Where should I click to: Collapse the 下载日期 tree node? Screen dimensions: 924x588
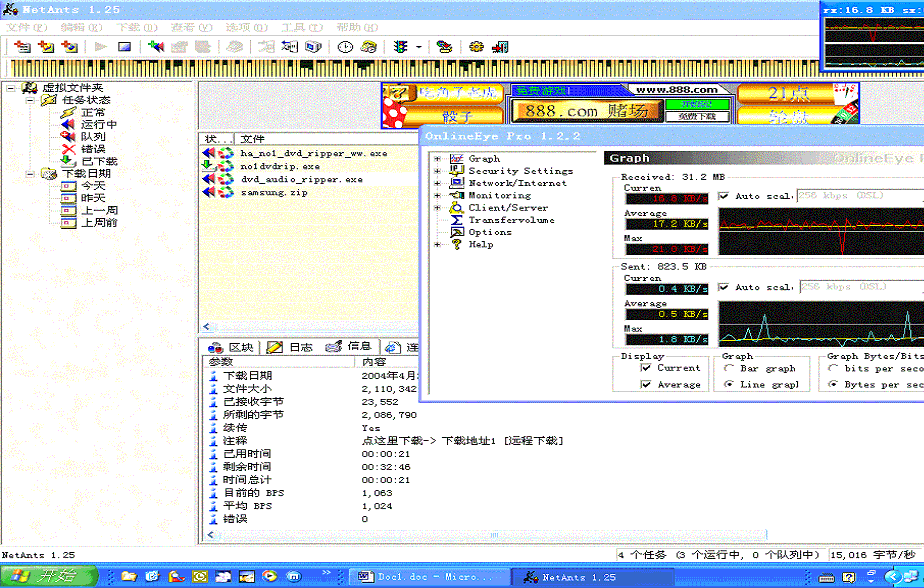tap(29, 174)
